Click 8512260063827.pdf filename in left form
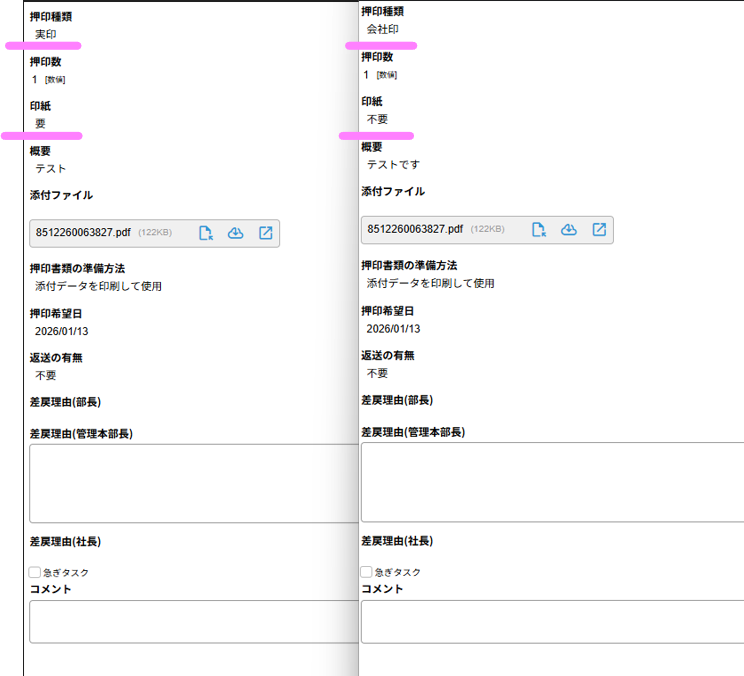This screenshot has width=744, height=676. click(x=83, y=233)
